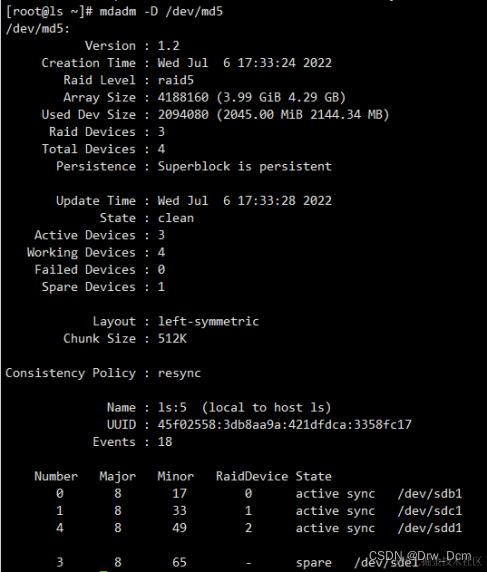This screenshot has width=487, height=572.
Task: Select the /dev/sdb1 device path
Action: tap(430, 494)
